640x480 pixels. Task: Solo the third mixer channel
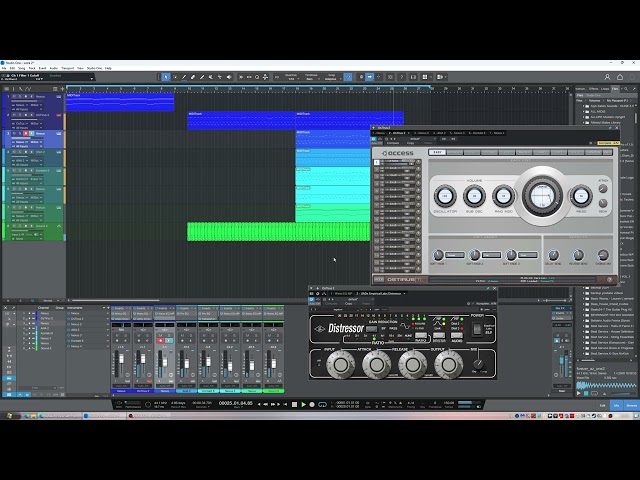point(169,336)
